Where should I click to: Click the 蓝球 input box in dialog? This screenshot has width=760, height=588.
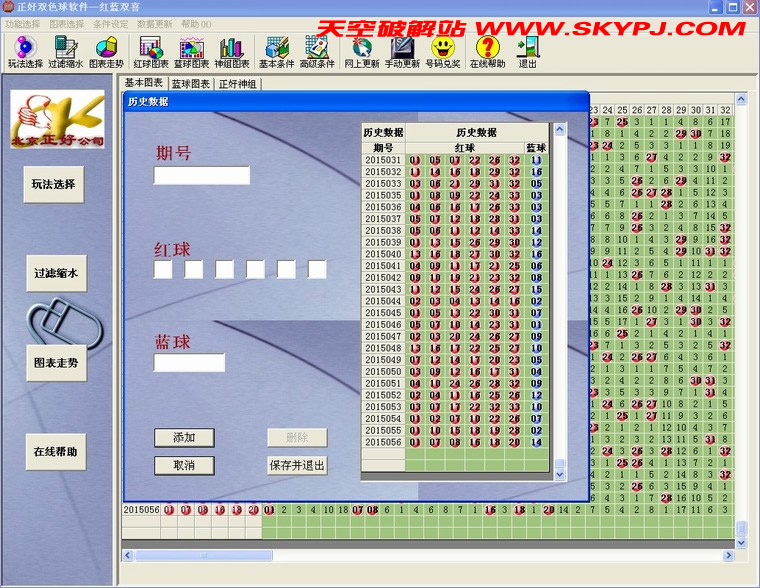pyautogui.click(x=189, y=363)
